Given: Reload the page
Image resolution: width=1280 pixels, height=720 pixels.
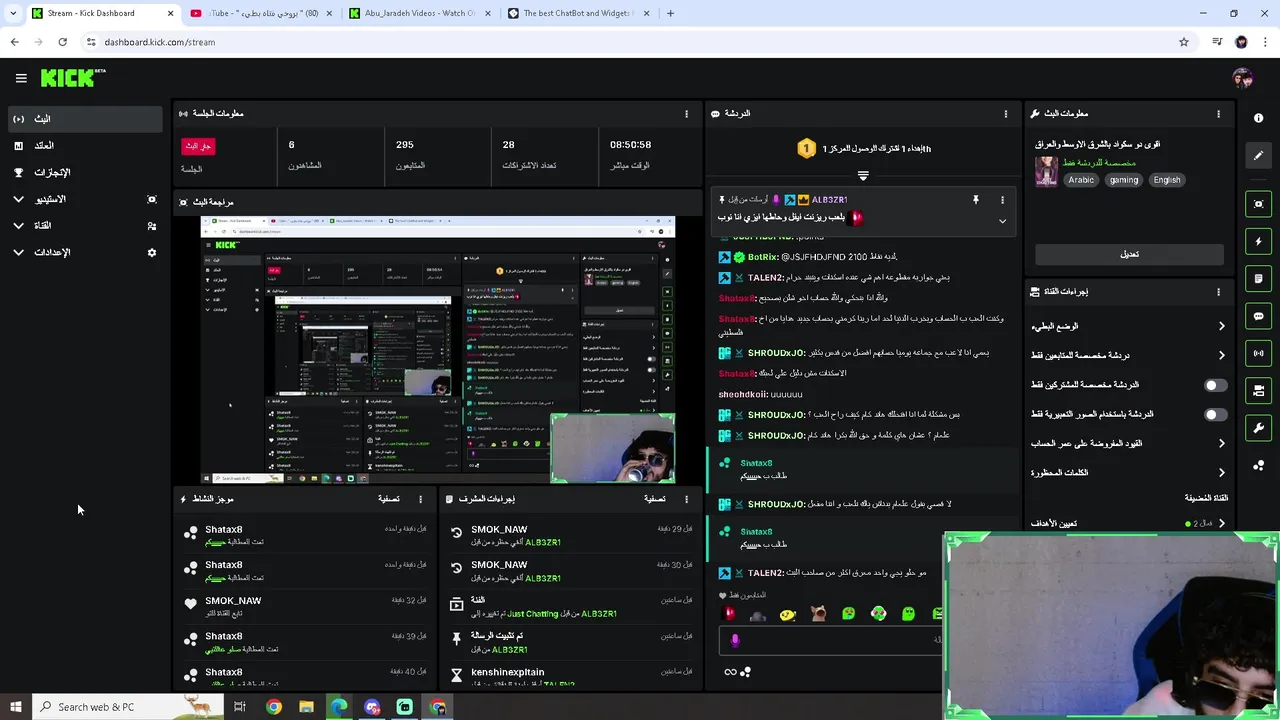Looking at the screenshot, I should click(x=62, y=42).
